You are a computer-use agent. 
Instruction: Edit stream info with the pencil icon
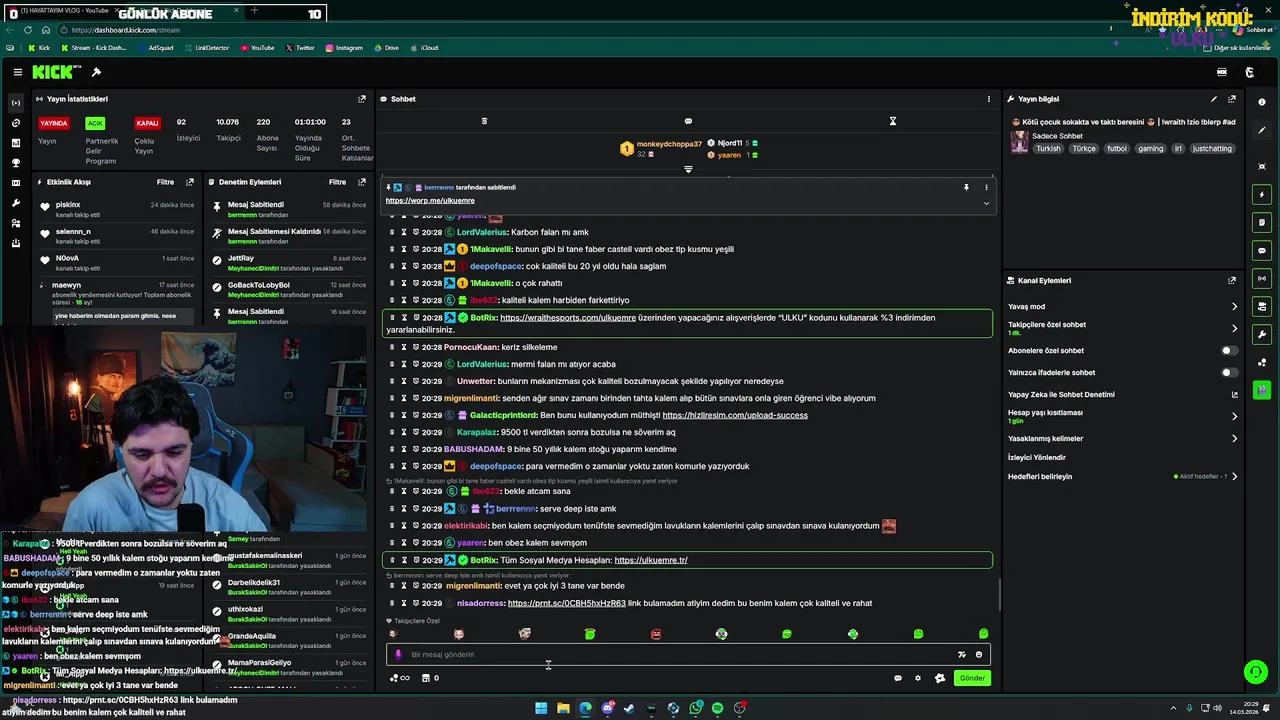(1214, 99)
